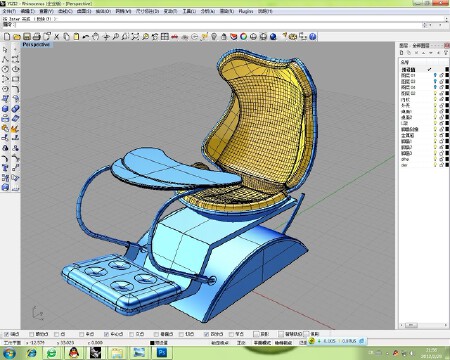The height and width of the screenshot is (360, 450).
Task: Open the QQ penguin taskbar icon
Action: pos(74,353)
